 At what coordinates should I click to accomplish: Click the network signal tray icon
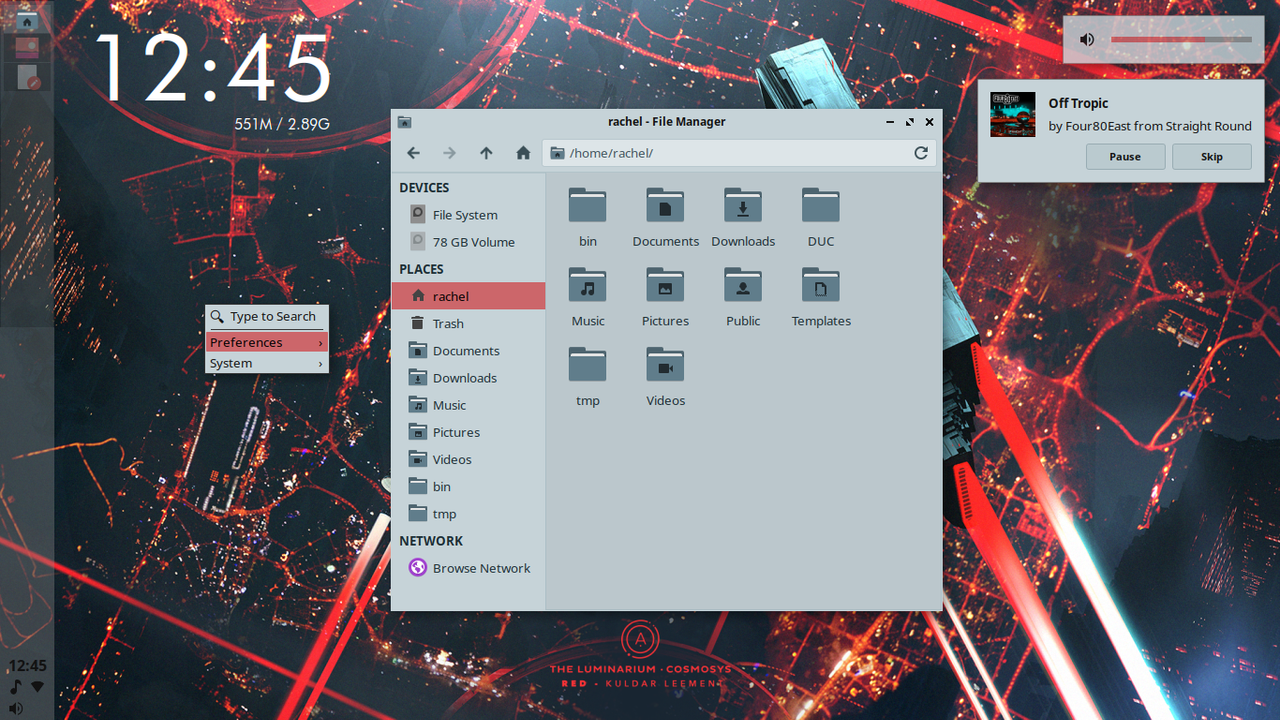[x=38, y=687]
